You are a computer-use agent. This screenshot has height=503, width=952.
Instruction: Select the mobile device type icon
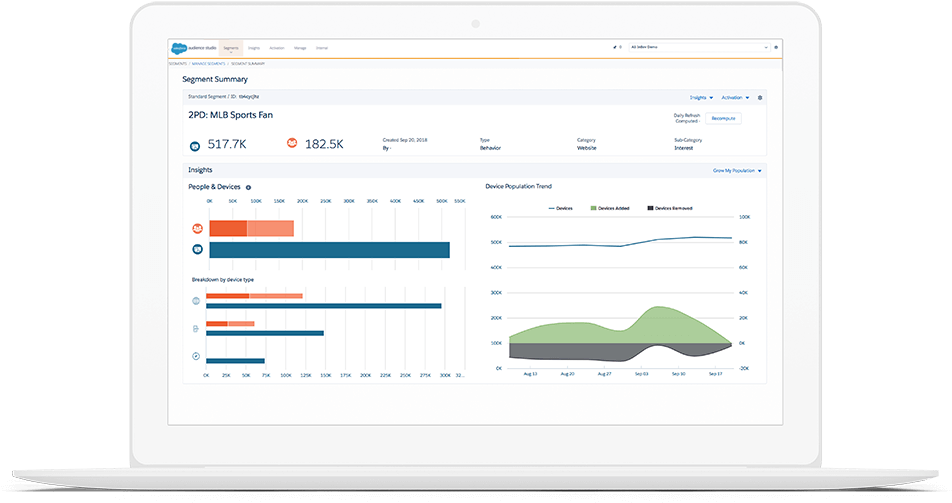point(196,328)
